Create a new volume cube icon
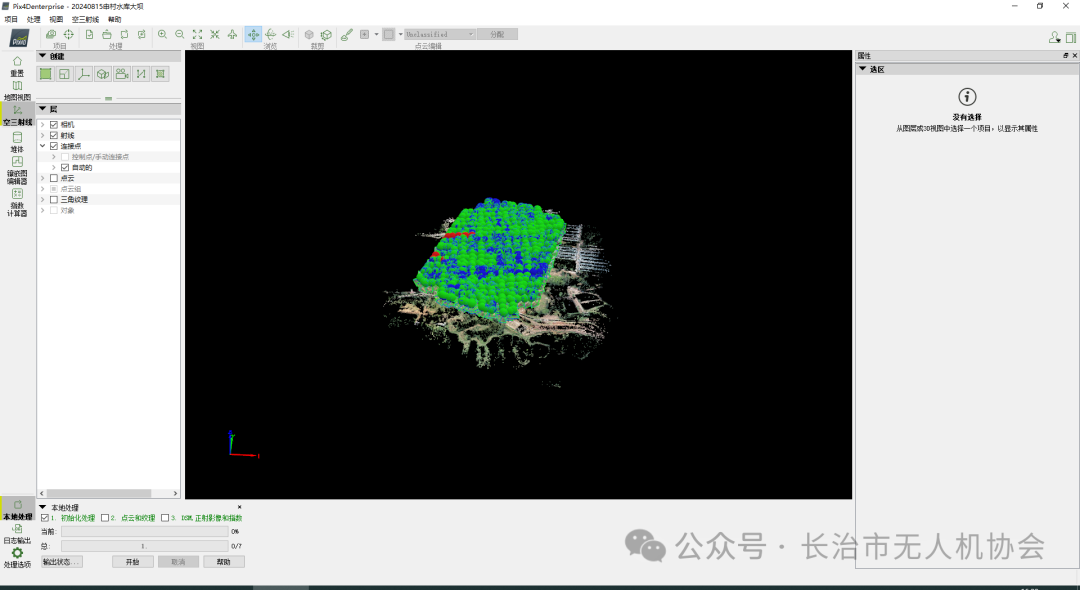 [103, 74]
